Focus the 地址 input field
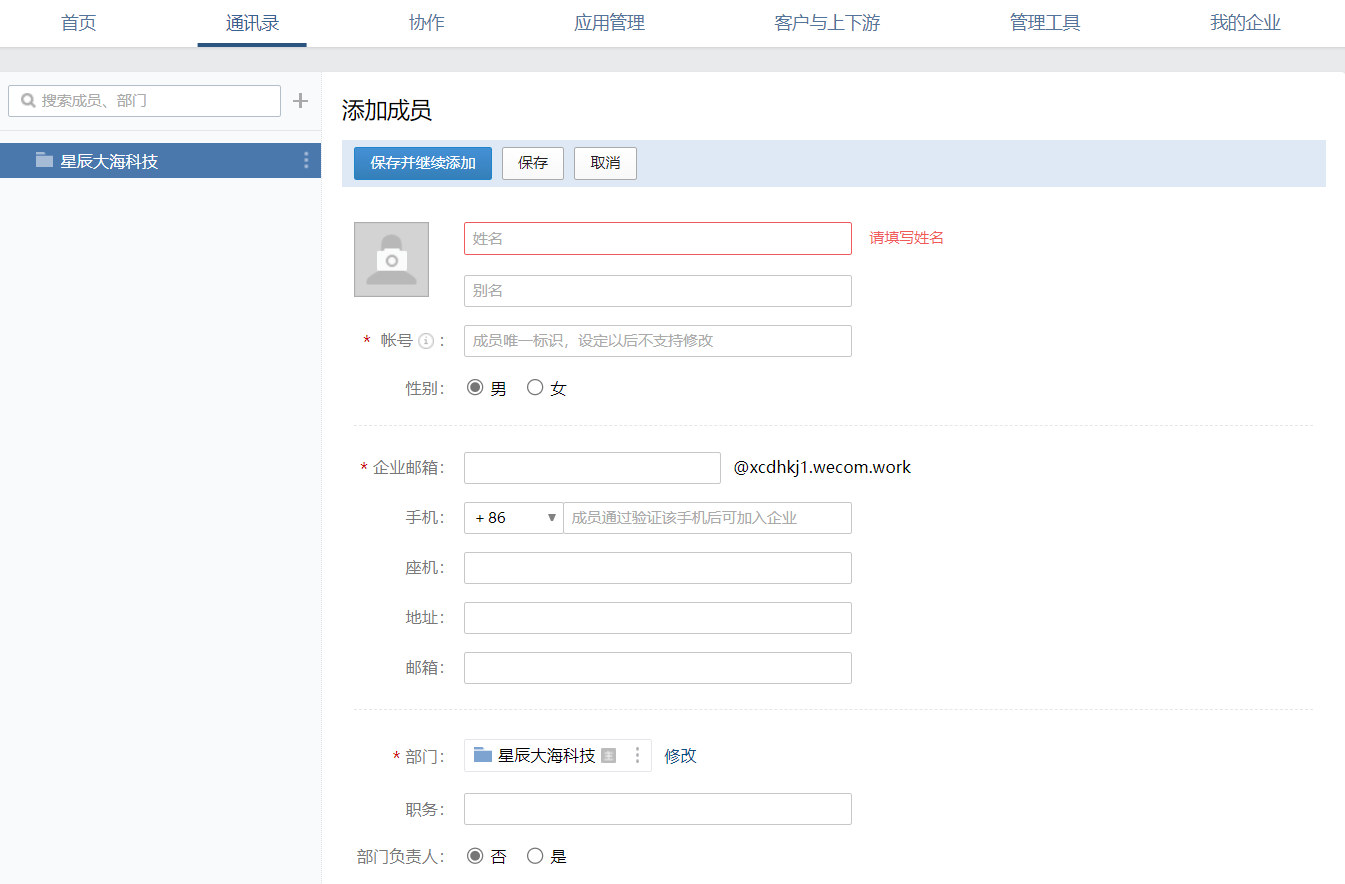 (x=658, y=618)
